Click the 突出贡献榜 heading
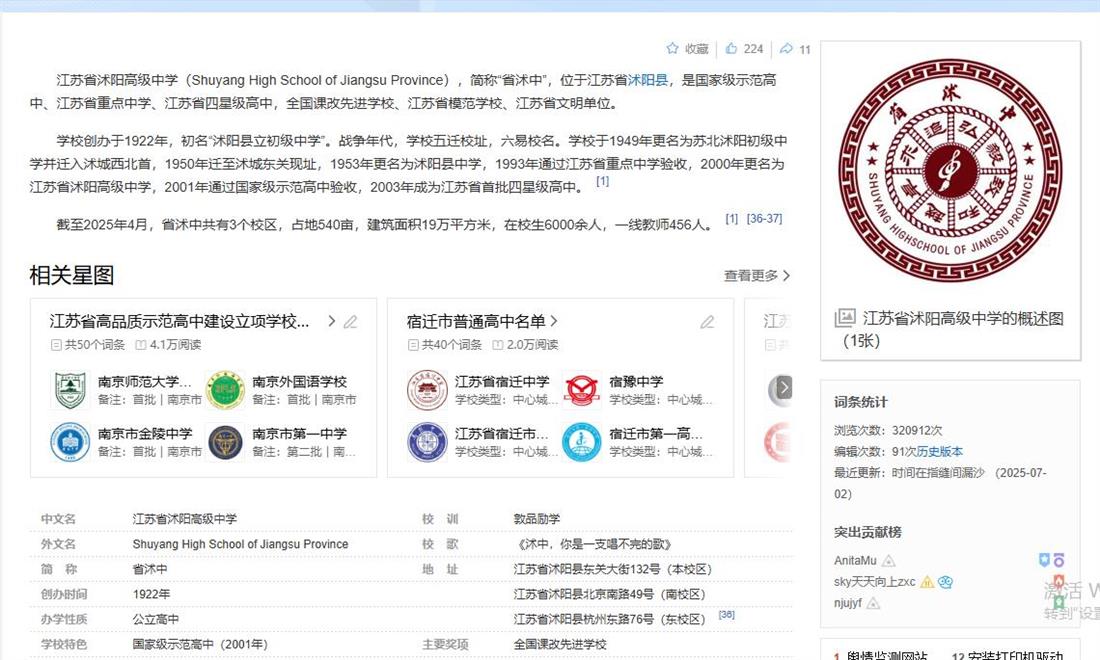 (868, 532)
